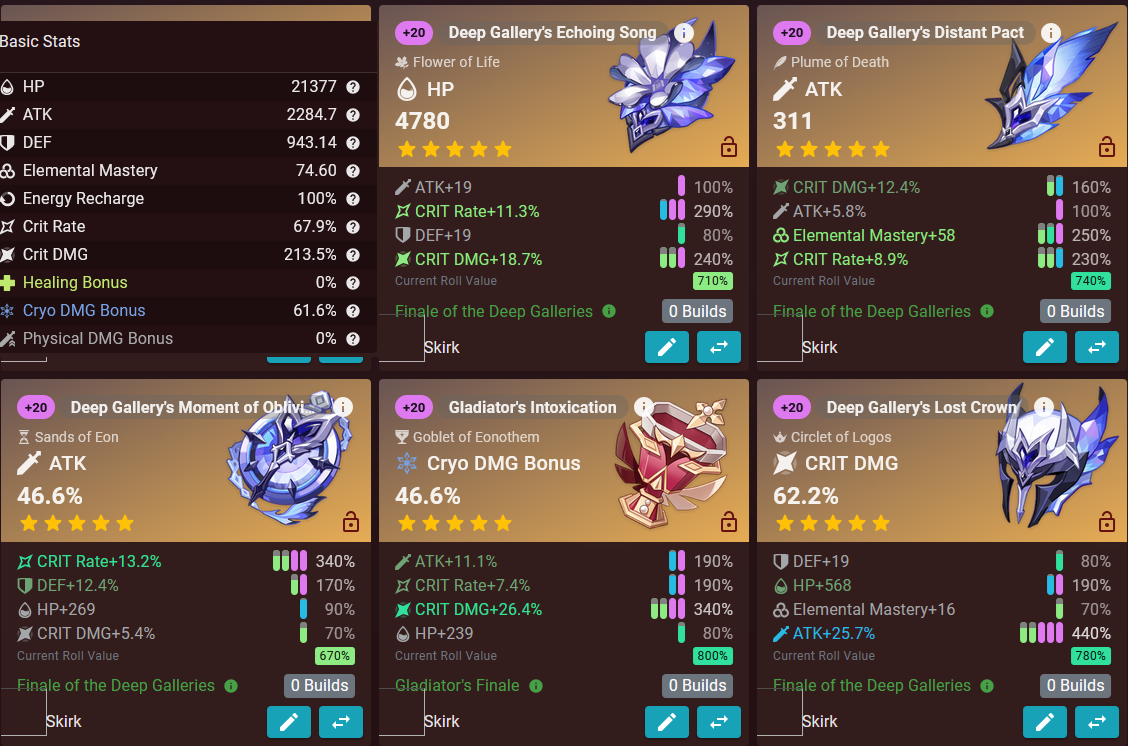Viewport: 1140px width, 752px height.
Task: Click the 0 Builds badge on Gladiator's Intoxication
Action: (697, 686)
